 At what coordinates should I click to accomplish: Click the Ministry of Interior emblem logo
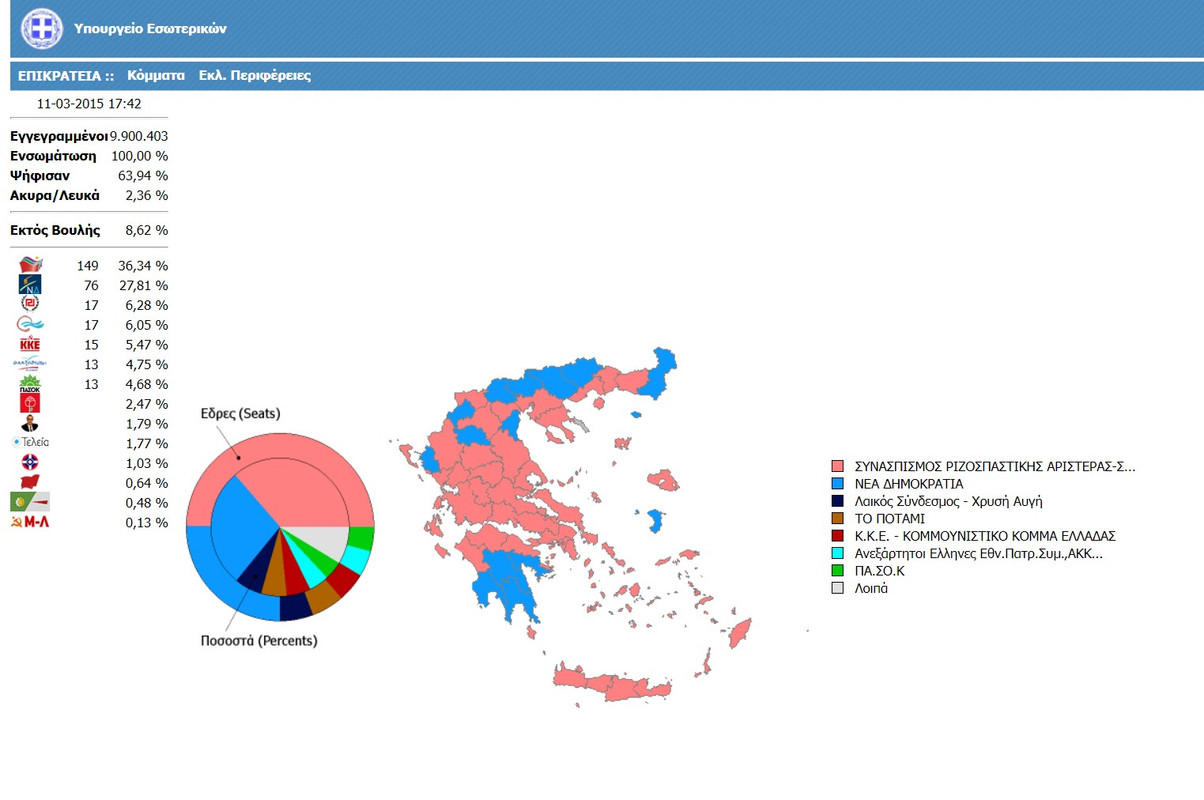pyautogui.click(x=41, y=29)
